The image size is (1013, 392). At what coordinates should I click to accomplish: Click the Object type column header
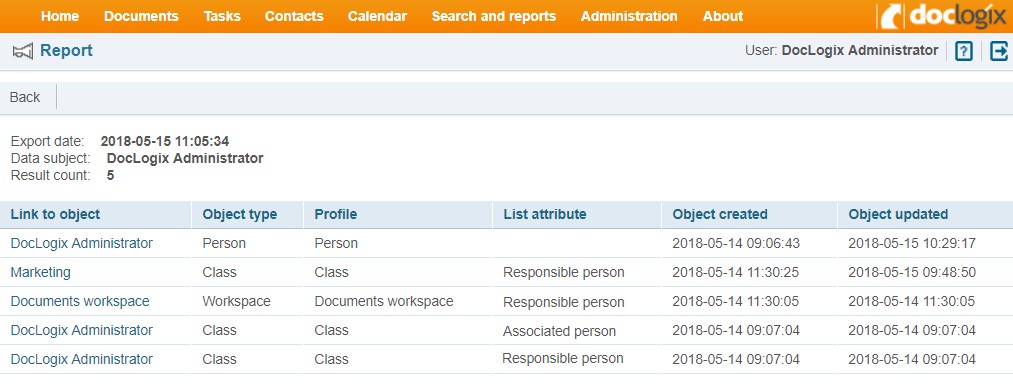tap(240, 214)
